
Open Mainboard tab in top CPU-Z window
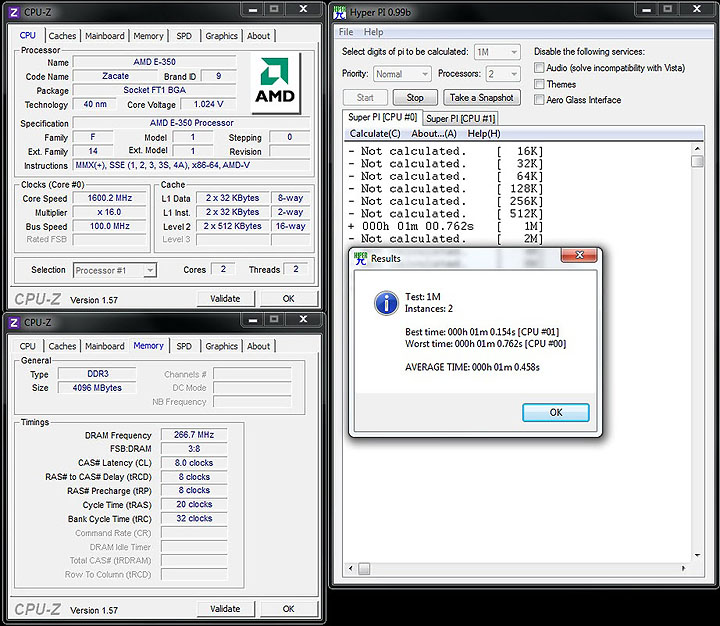coord(105,36)
